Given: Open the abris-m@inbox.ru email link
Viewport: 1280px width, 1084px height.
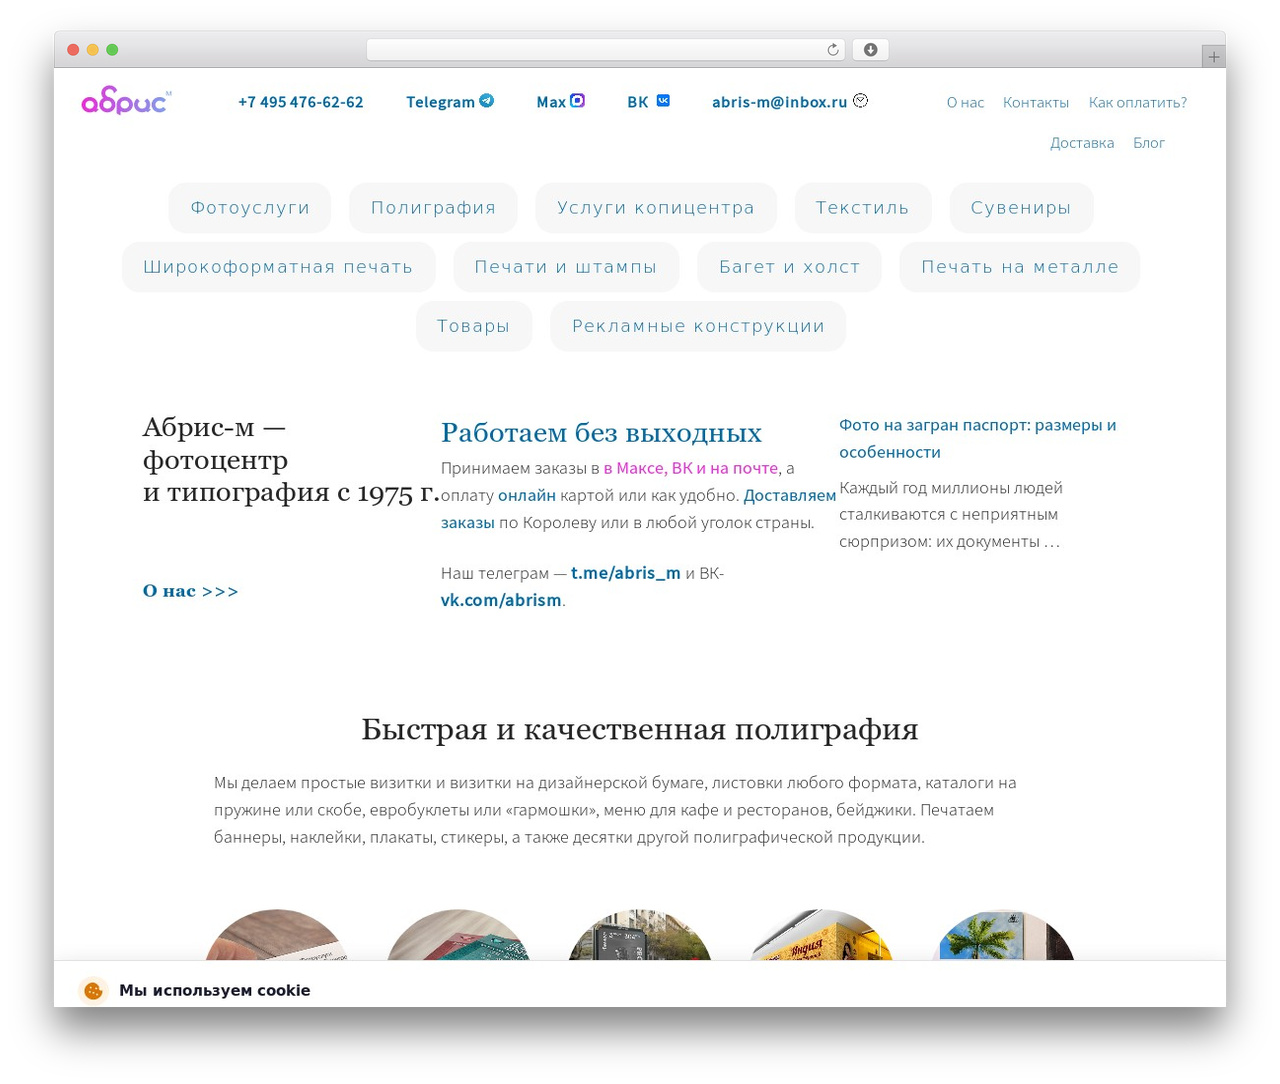Looking at the screenshot, I should [x=780, y=102].
